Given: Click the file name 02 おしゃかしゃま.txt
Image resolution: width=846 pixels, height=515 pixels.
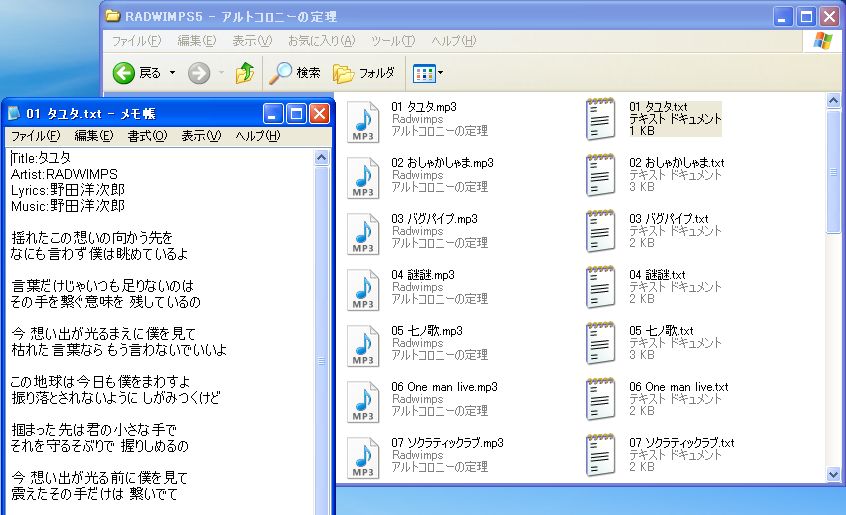Looking at the screenshot, I should point(677,163).
